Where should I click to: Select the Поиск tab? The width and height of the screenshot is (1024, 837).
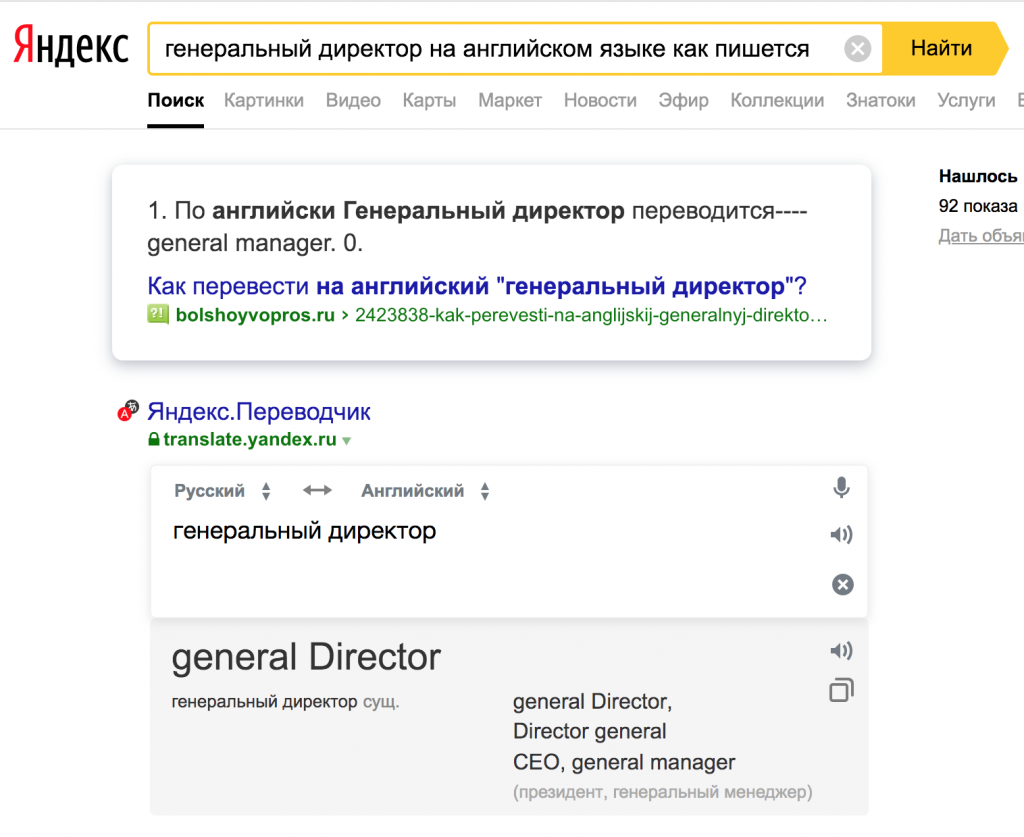tap(176, 100)
